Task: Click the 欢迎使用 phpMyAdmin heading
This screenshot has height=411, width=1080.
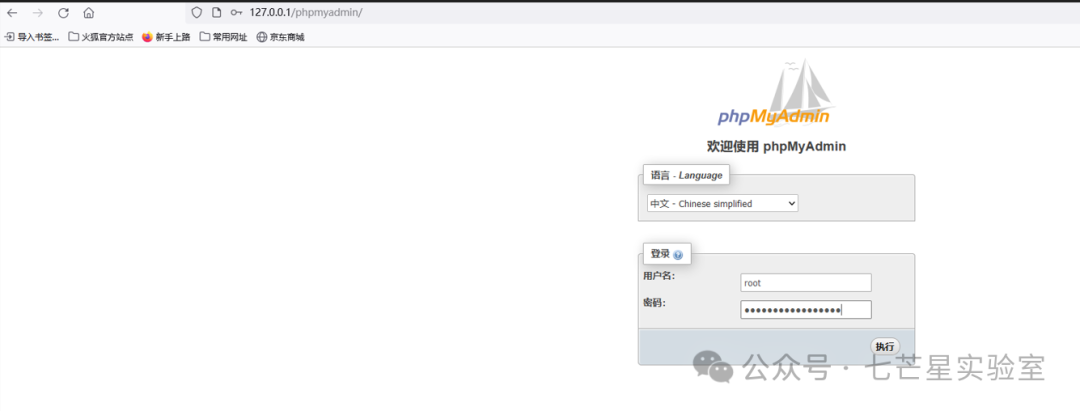Action: coord(776,146)
